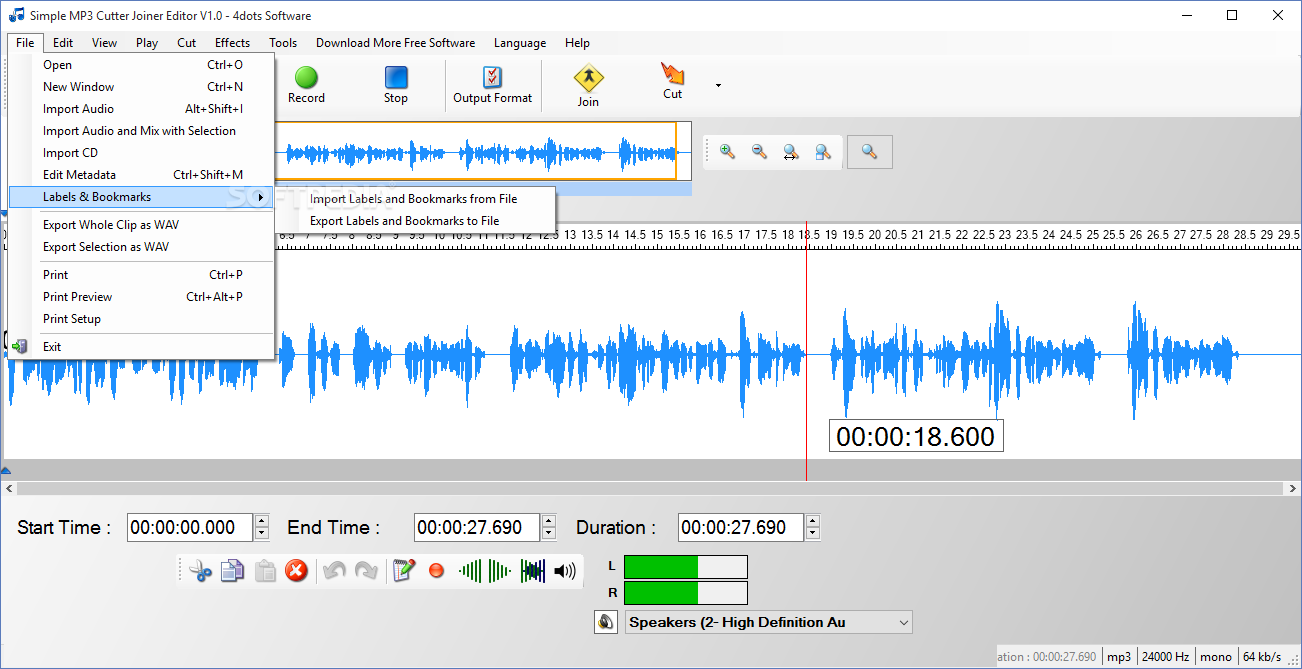Screen dimensions: 1302x669
Task: Click the paste clipboard icon
Action: click(x=265, y=571)
